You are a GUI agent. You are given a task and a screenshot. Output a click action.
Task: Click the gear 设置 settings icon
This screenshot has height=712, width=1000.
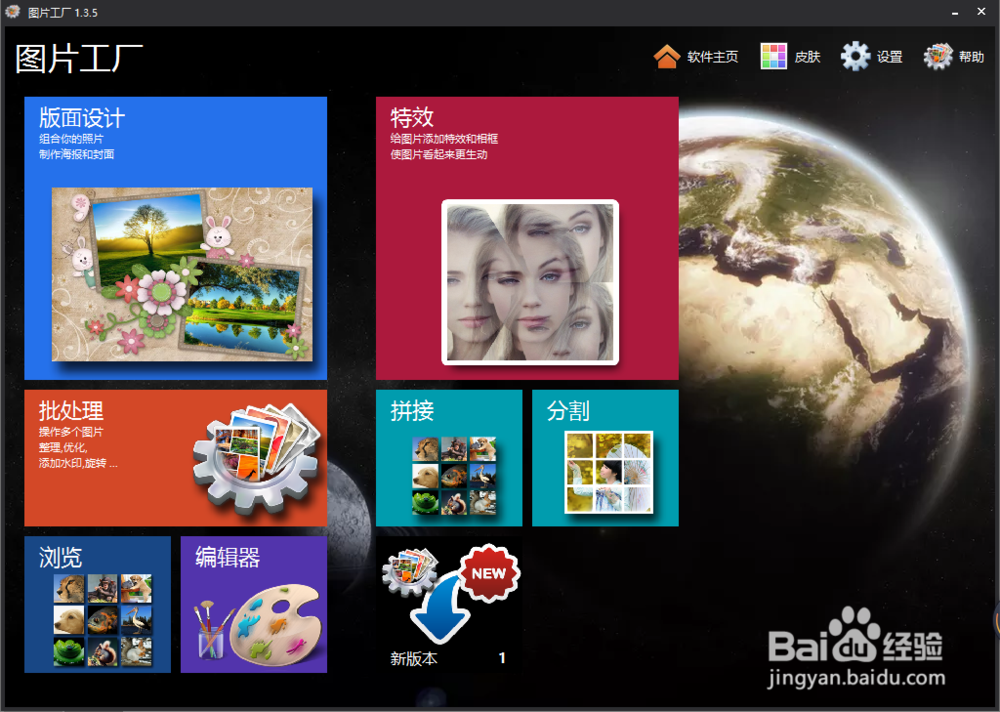click(x=855, y=56)
